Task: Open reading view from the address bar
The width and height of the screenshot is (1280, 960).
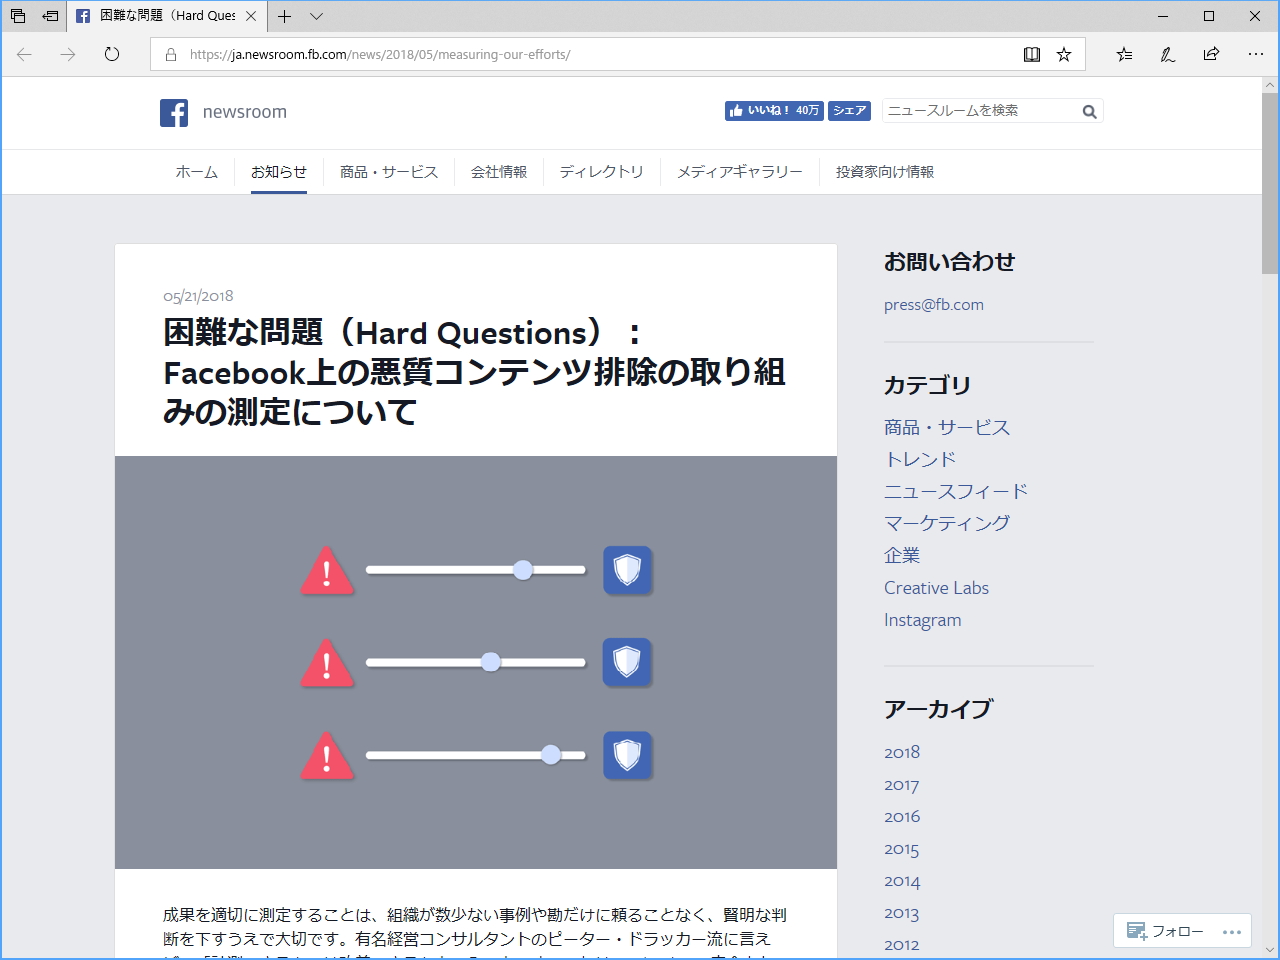Action: (x=1031, y=54)
